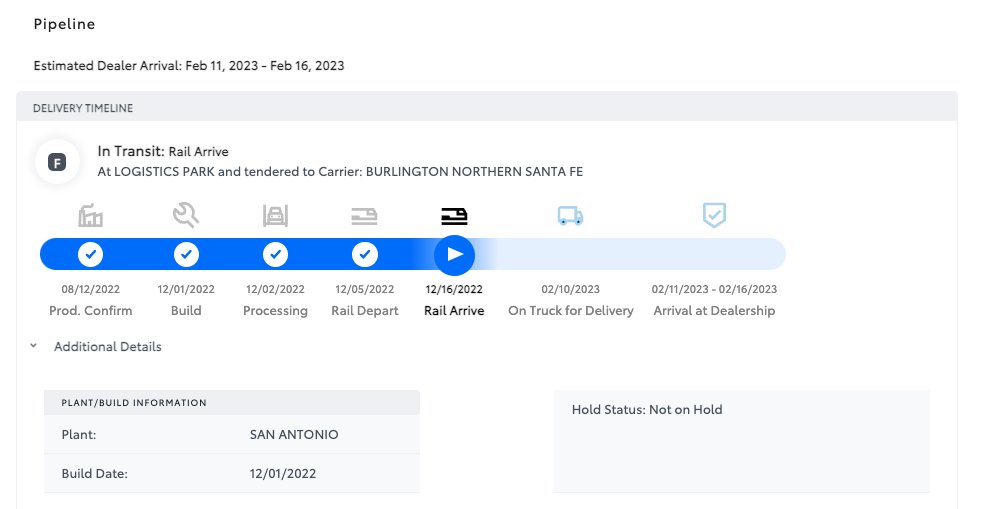This screenshot has width=988, height=509.
Task: Click the F badge icon beside In Transit
Action: [x=57, y=163]
